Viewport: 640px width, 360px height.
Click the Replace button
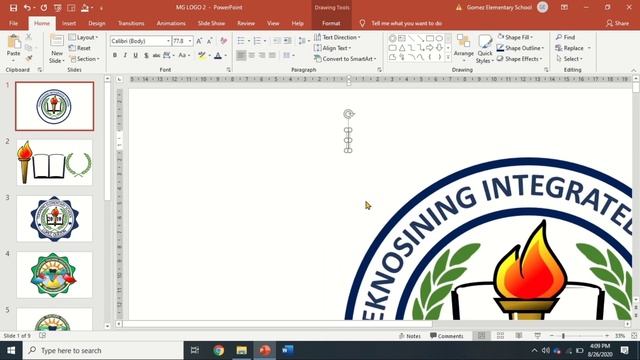(570, 48)
